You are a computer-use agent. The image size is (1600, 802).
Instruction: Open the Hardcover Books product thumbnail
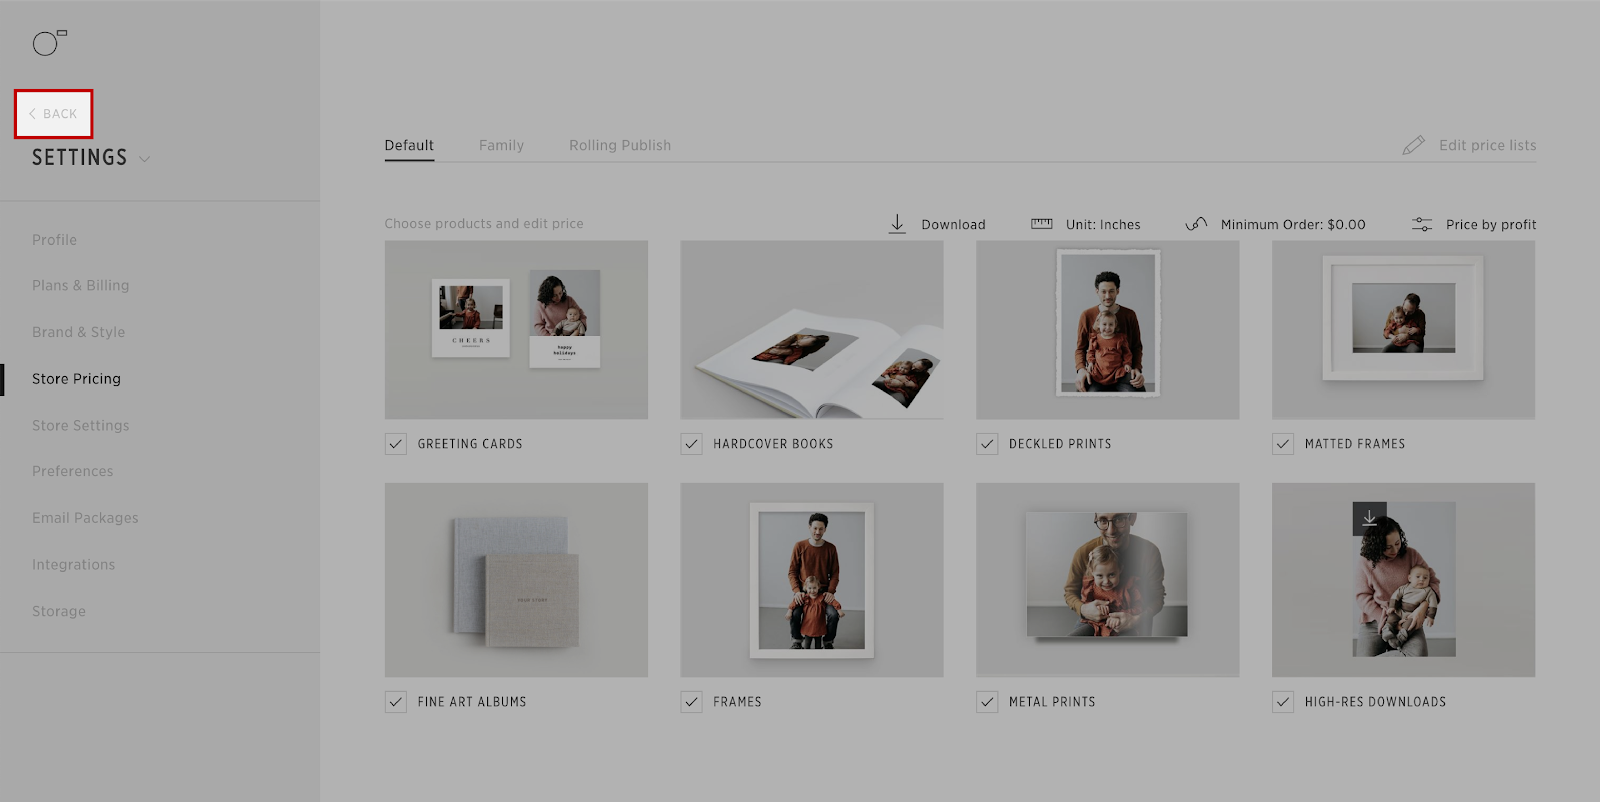click(x=812, y=330)
